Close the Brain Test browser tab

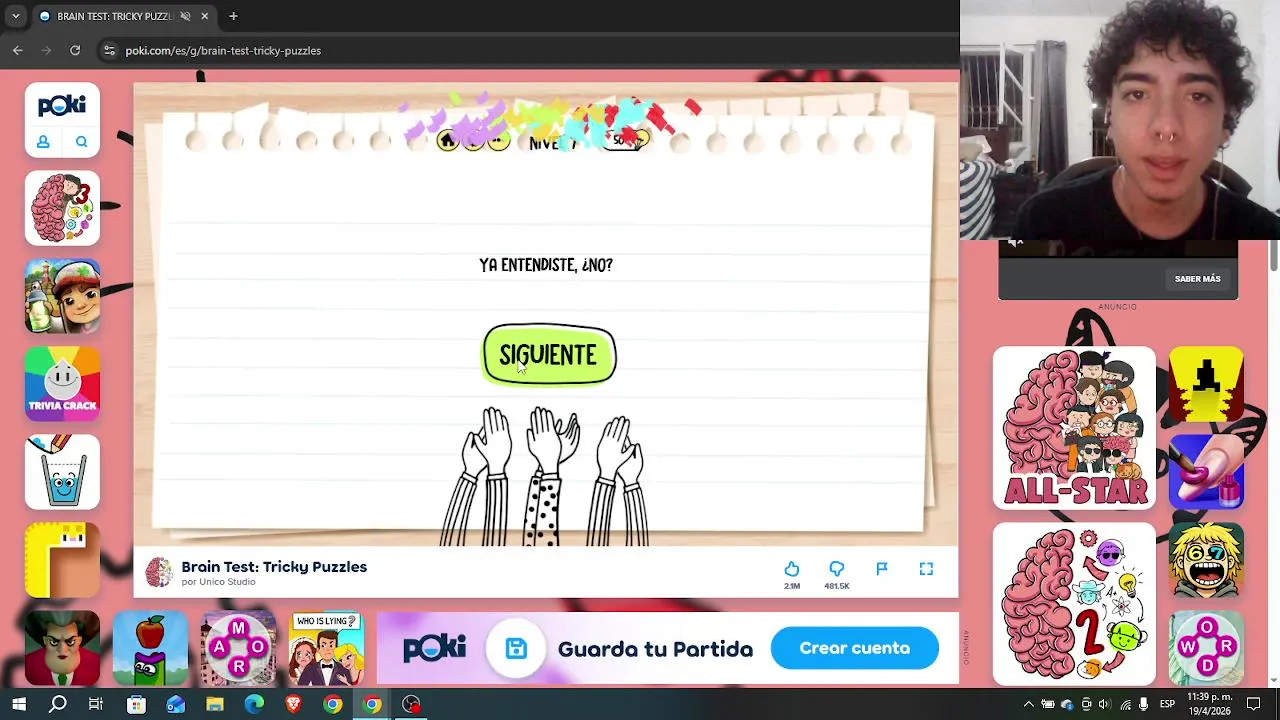204,16
